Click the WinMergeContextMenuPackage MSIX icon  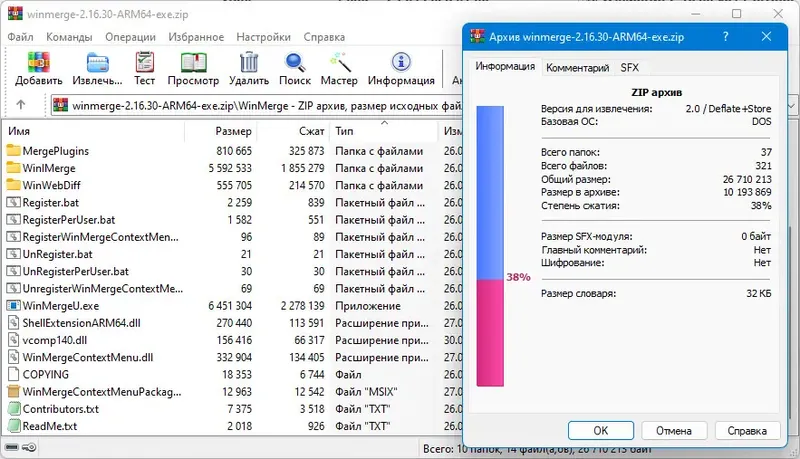point(13,392)
